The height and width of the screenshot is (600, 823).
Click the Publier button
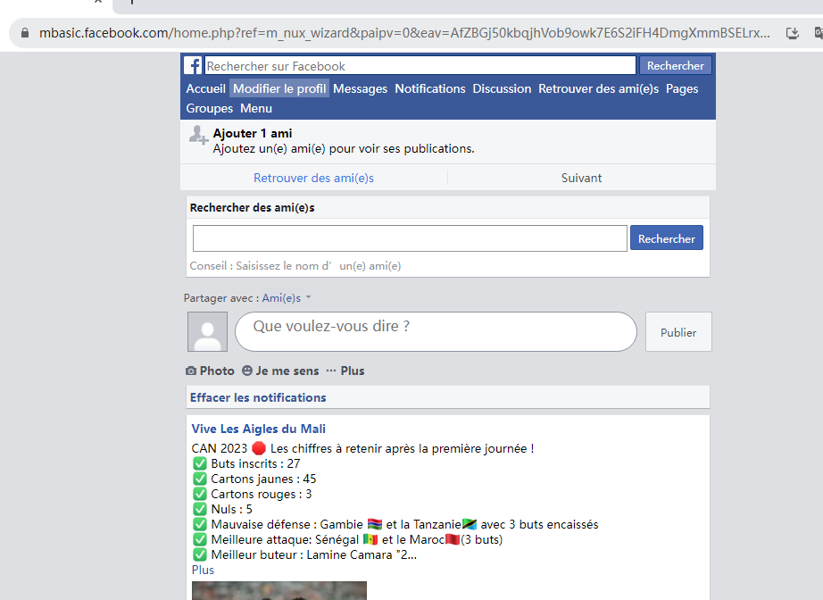coord(678,332)
